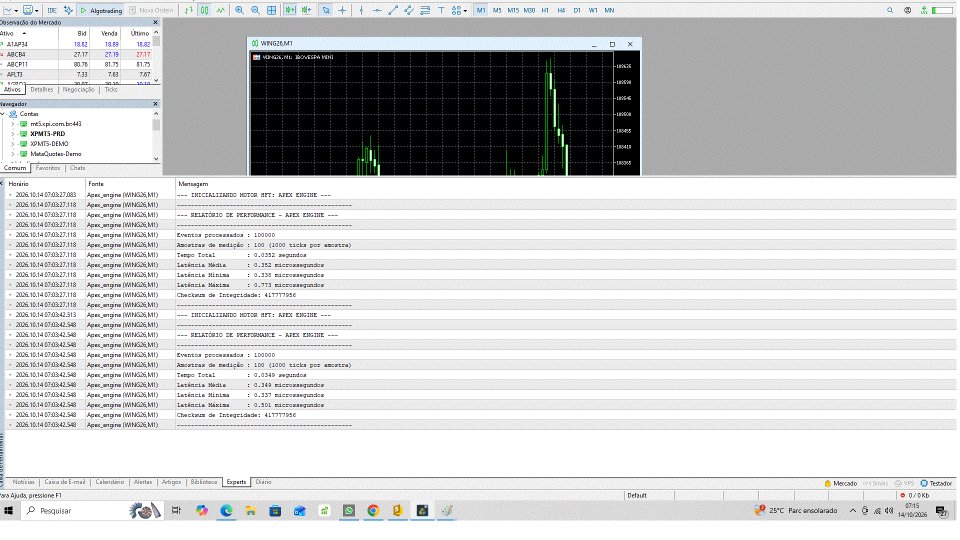The image size is (960, 540).
Task: Open the Detalhes tab
Action: 42,89
